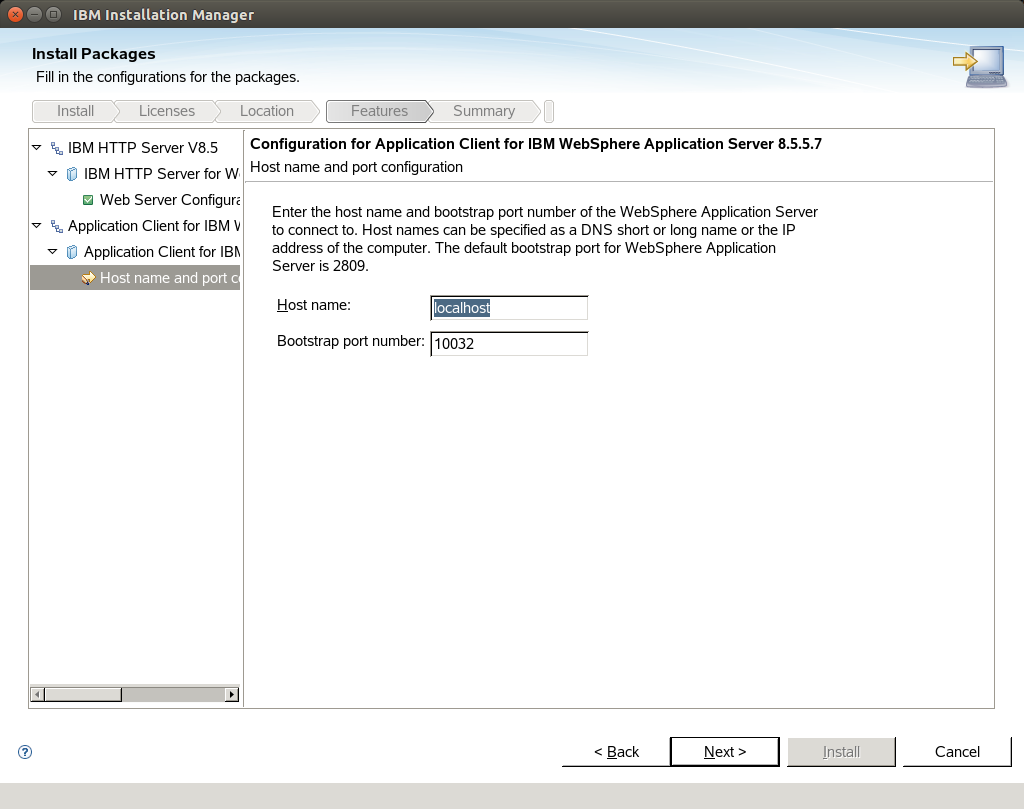Viewport: 1024px width, 809px height.
Task: Minimize the IBM Installation Manager window
Action: pyautogui.click(x=35, y=14)
